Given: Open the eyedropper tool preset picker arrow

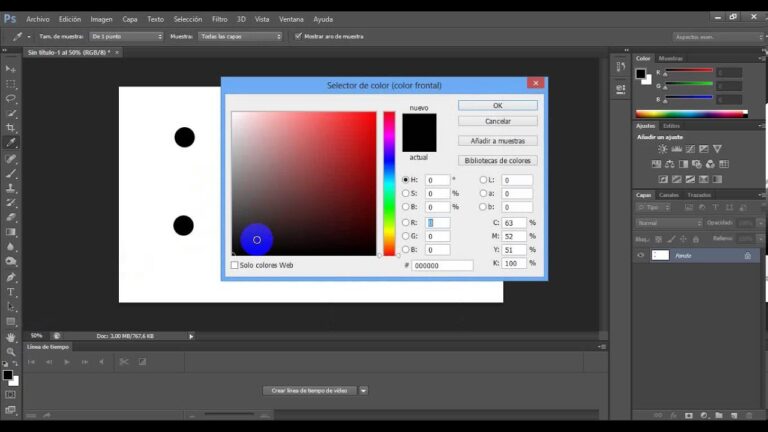Looking at the screenshot, I should (x=29, y=37).
